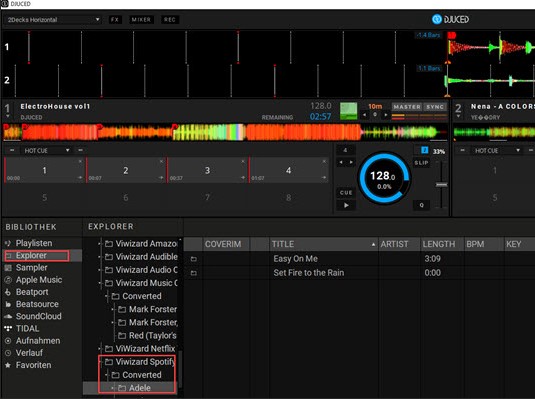
Task: Toggle the FX panel button
Action: 115,19
